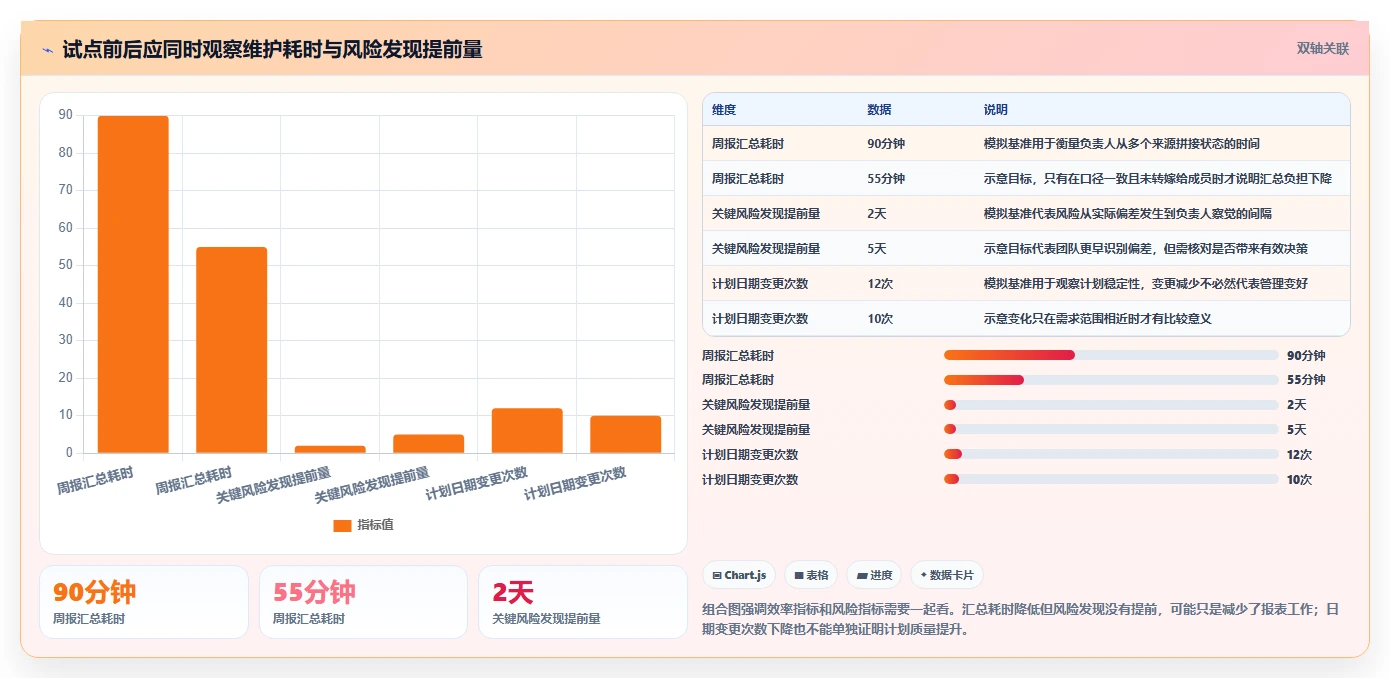Click the dashboard title 试点前后应同时观察维护耗时与风险发现提前量

[272, 49]
